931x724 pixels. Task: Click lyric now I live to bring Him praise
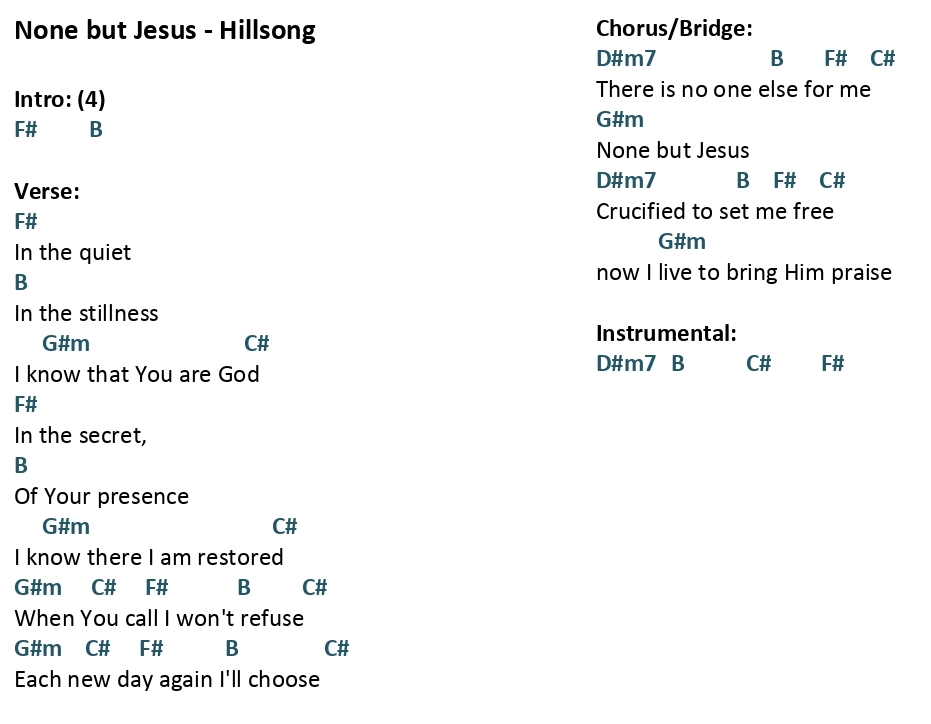744,273
